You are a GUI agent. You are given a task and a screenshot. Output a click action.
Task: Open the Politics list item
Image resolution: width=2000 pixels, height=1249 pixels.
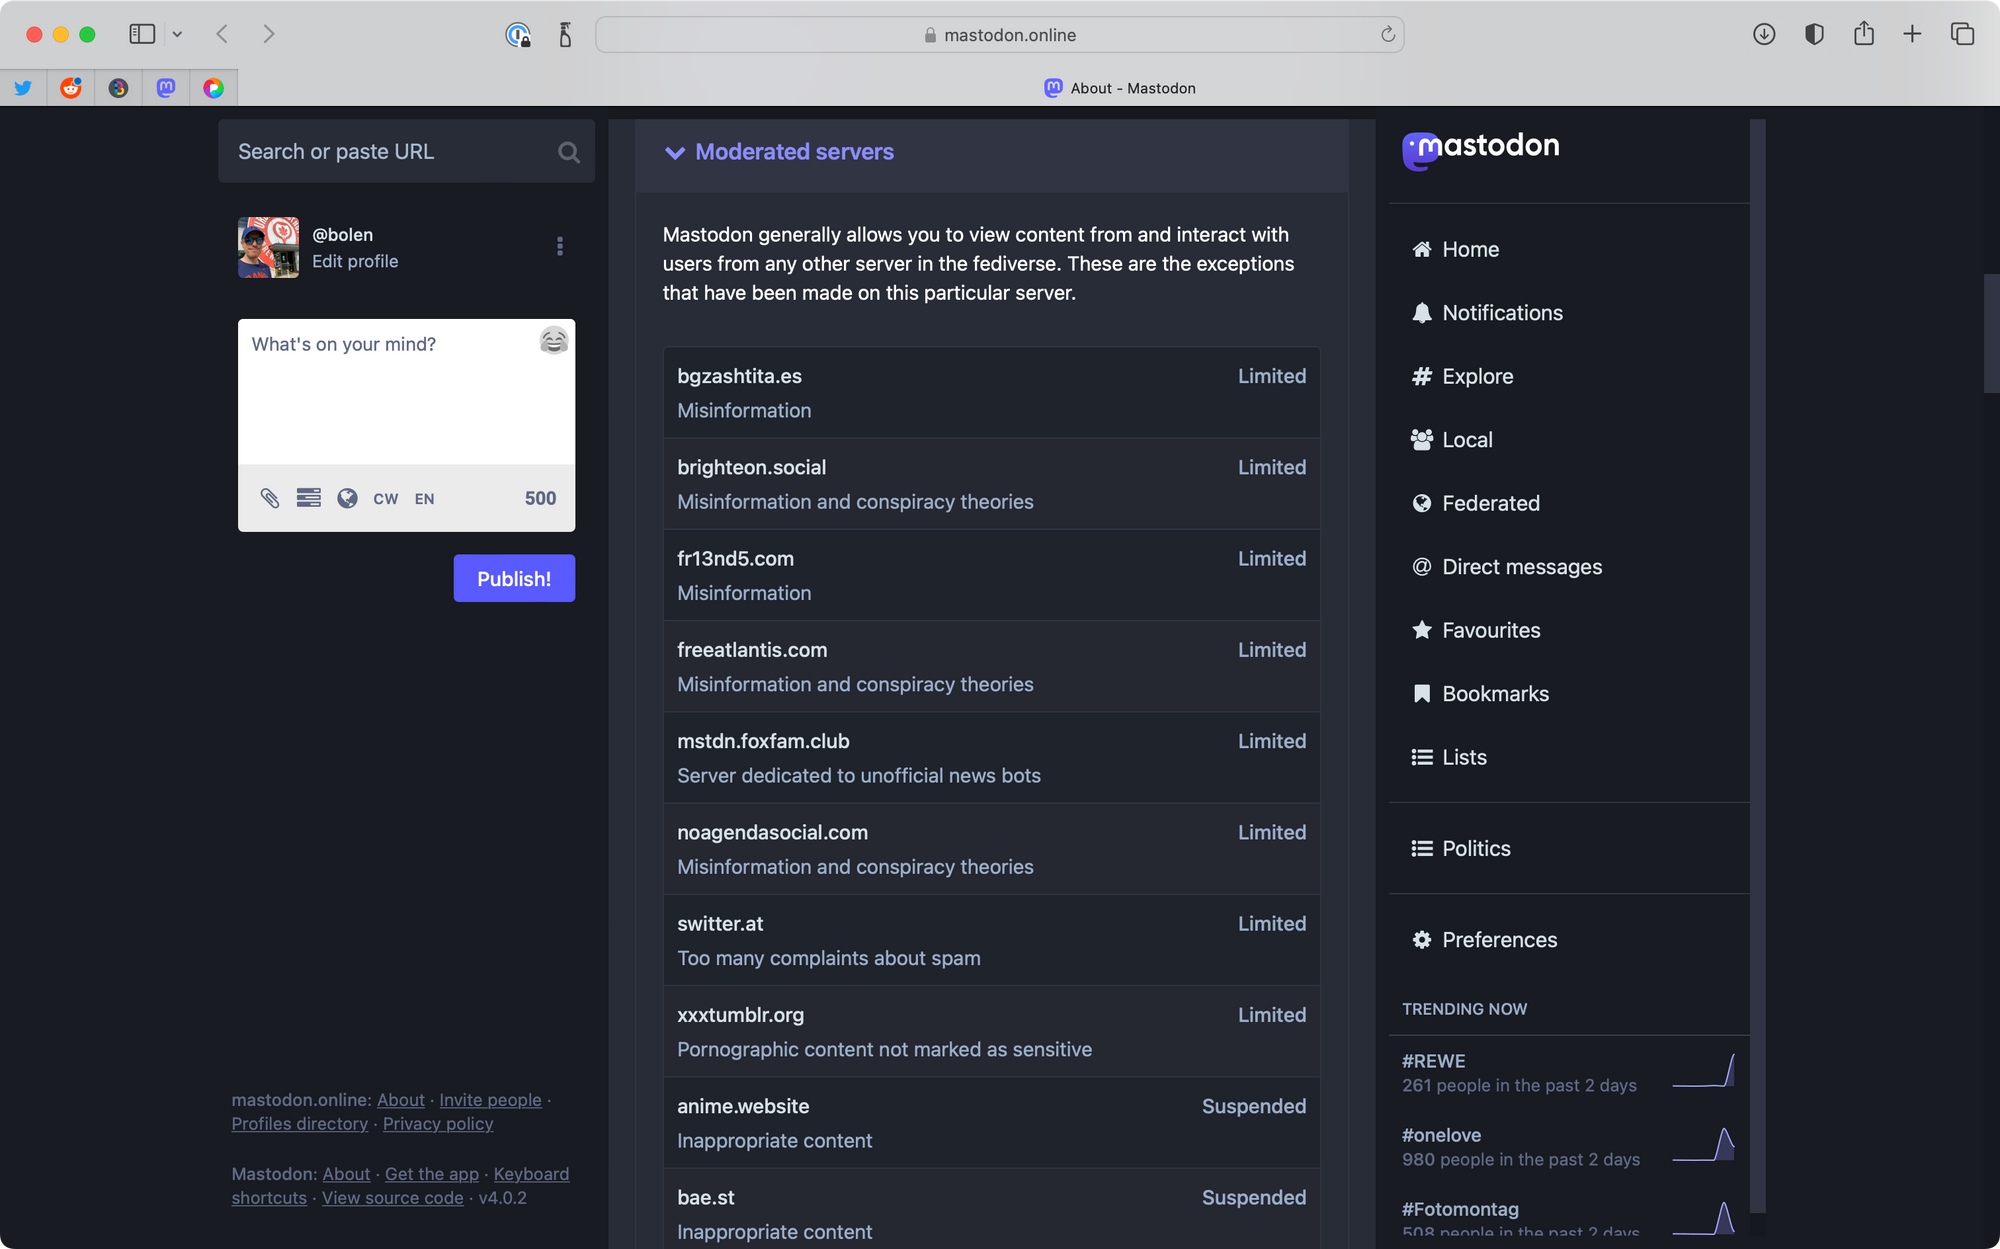pyautogui.click(x=1476, y=848)
